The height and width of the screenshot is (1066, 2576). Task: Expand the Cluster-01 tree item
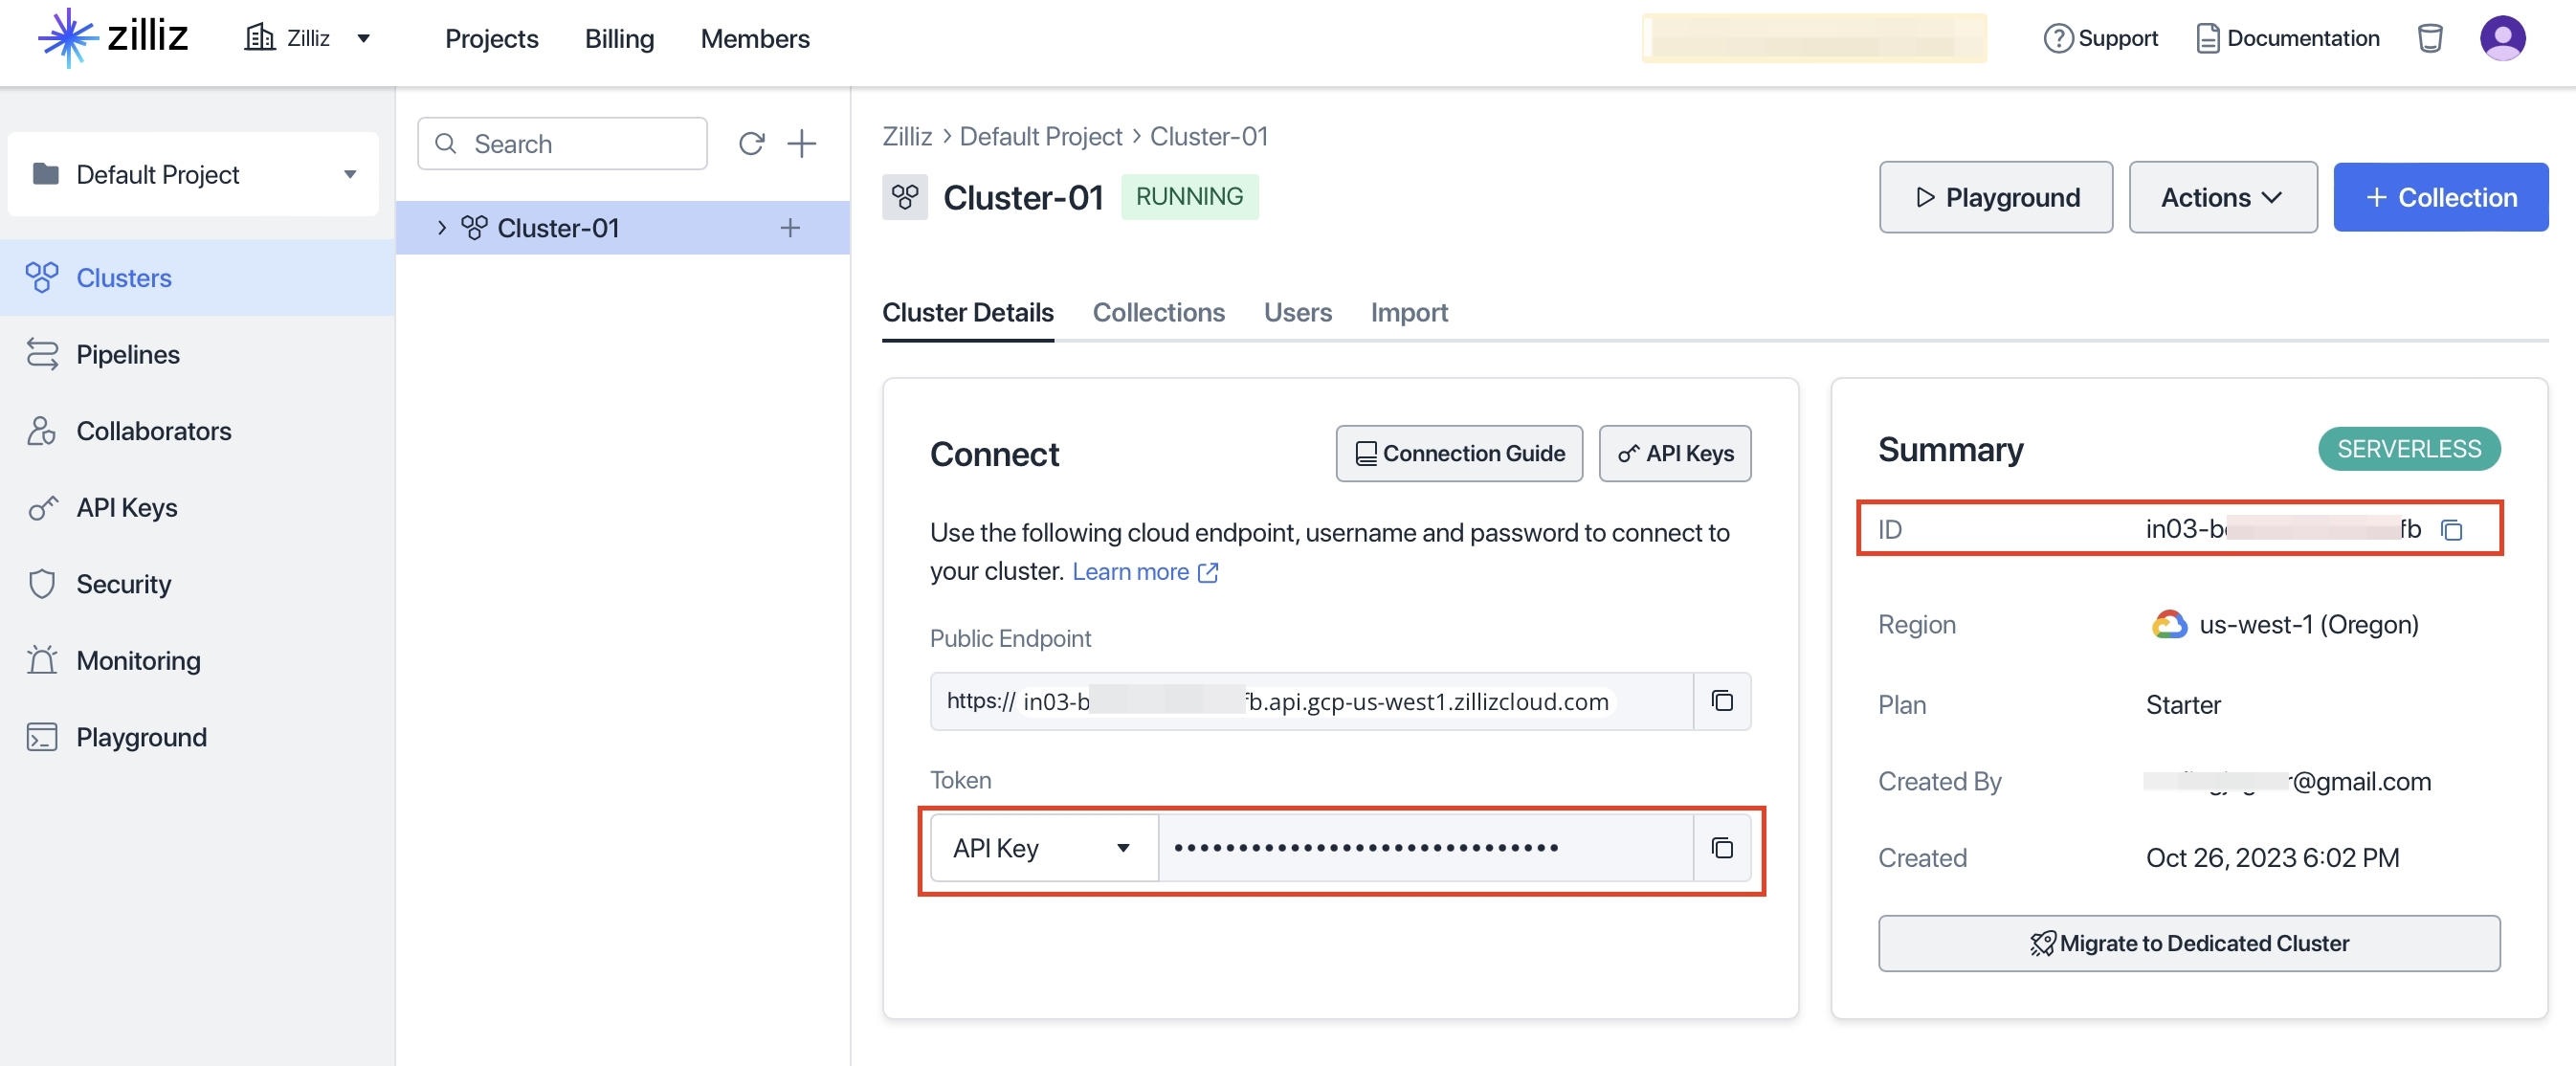coord(438,227)
